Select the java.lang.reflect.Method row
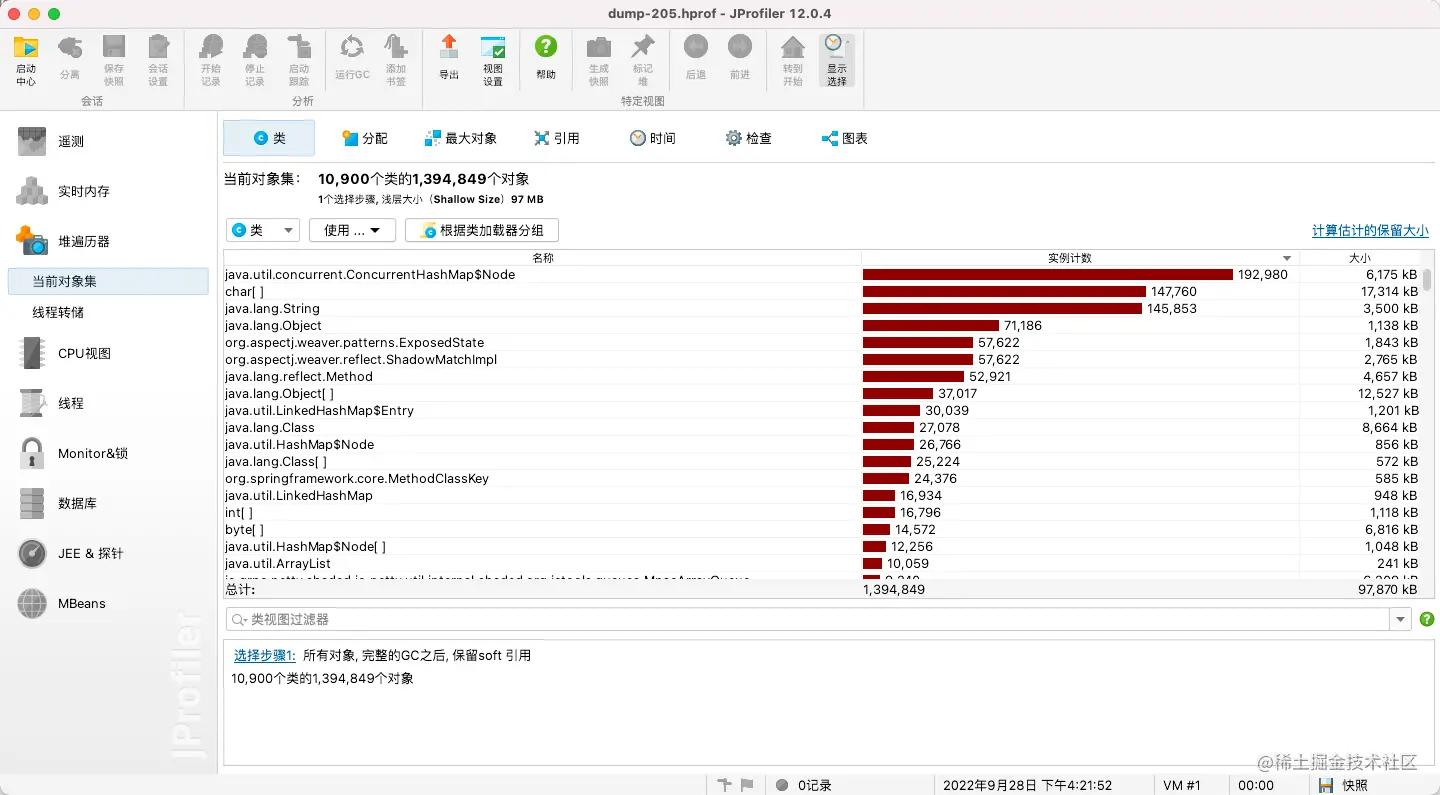This screenshot has width=1440, height=795. click(822, 376)
